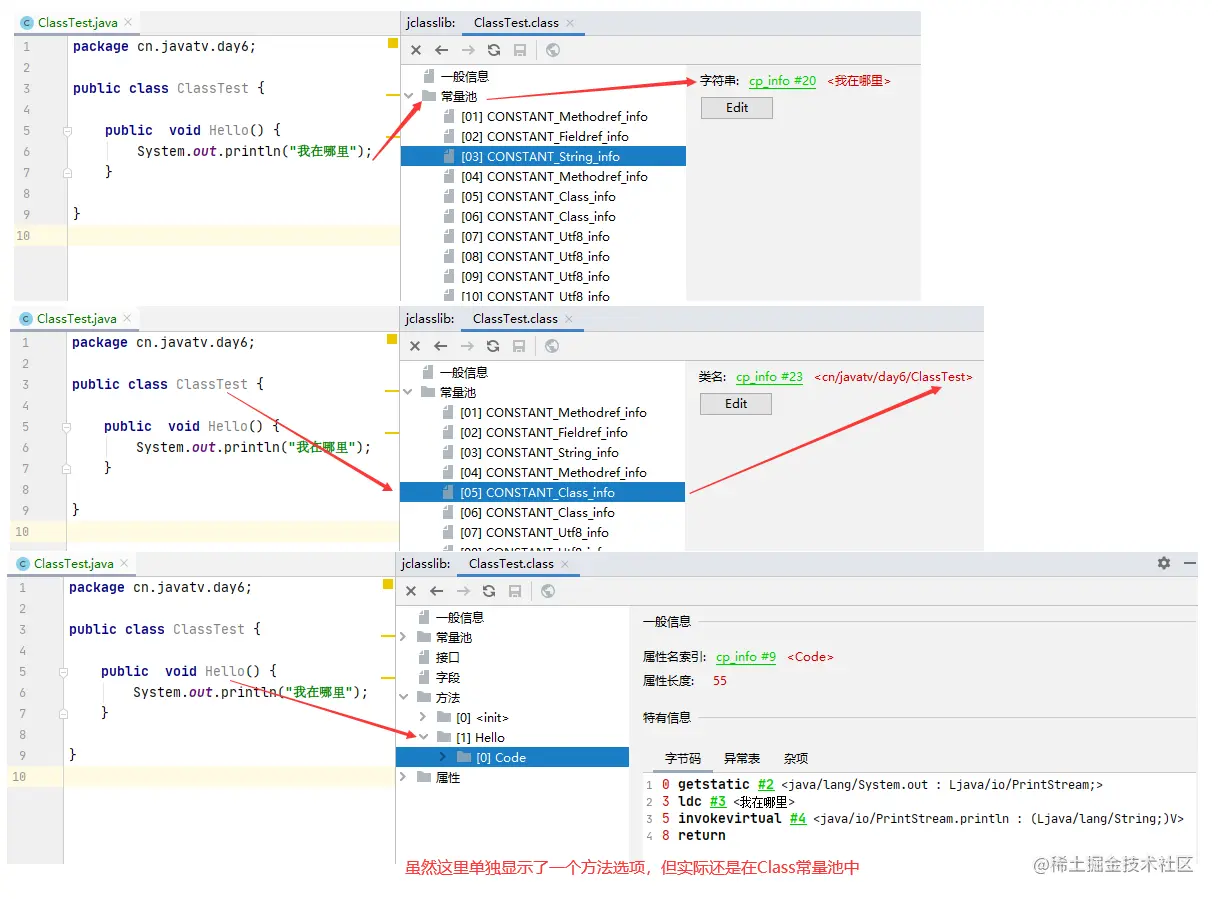Follow the cp_info #9 link
Viewport: 1218px width, 899px height.
(746, 657)
